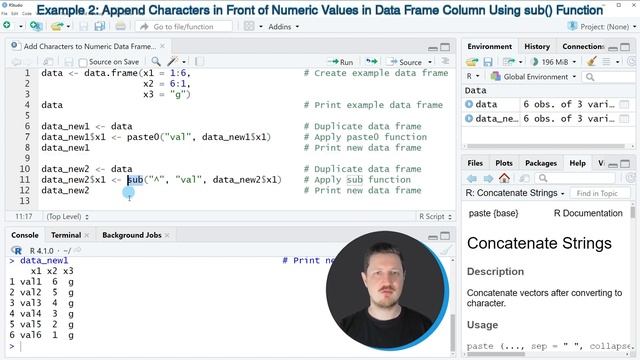Click the Create Project icon
Image resolution: width=640 pixels, height=360 pixels.
36,27
